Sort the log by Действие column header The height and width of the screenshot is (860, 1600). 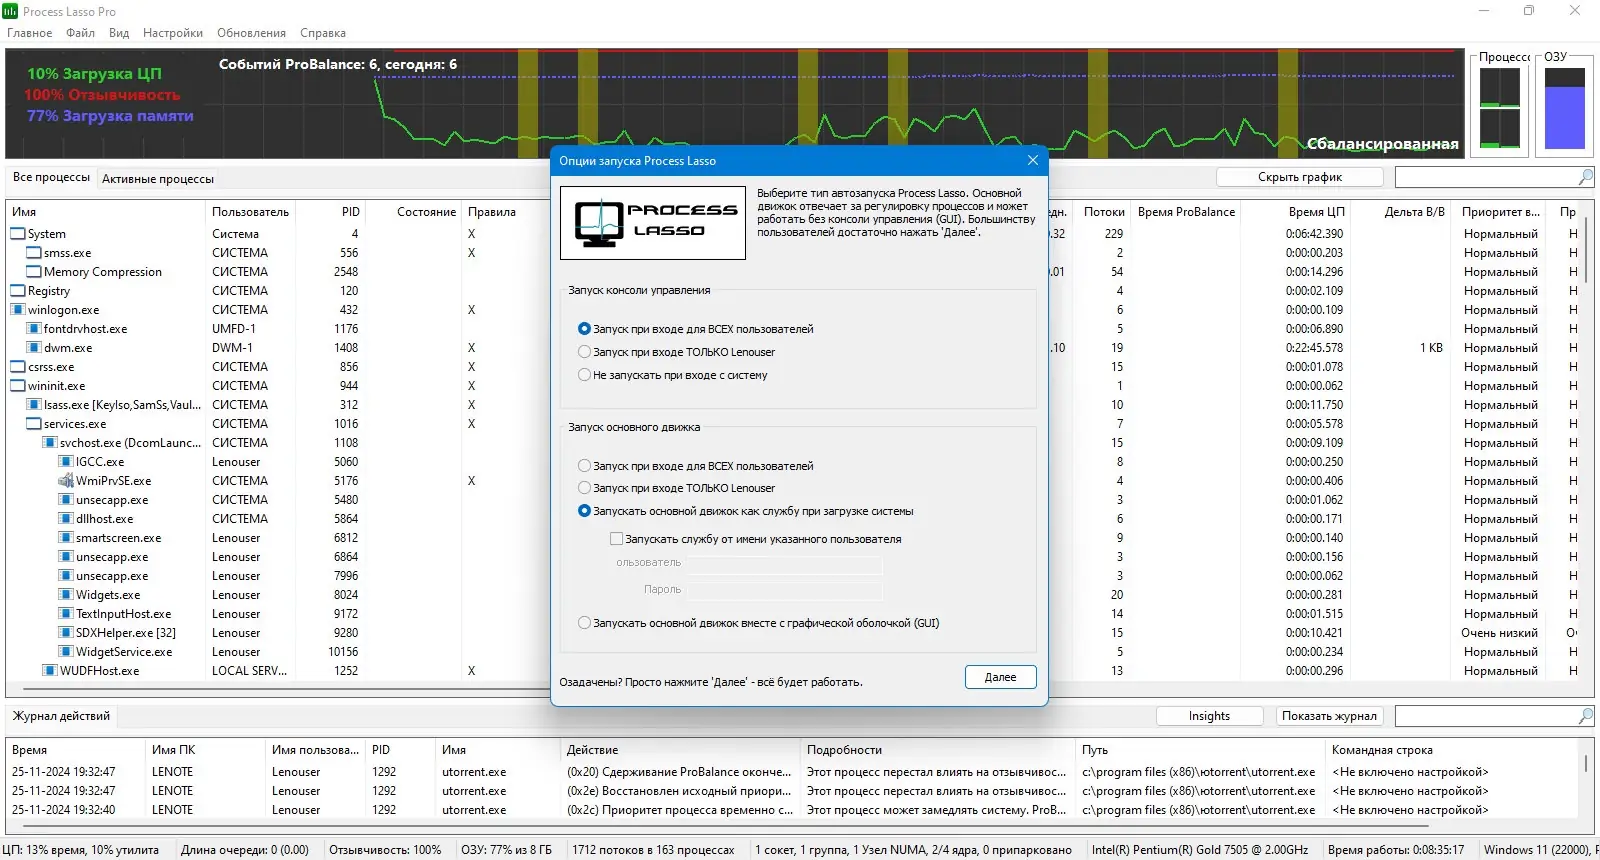681,750
